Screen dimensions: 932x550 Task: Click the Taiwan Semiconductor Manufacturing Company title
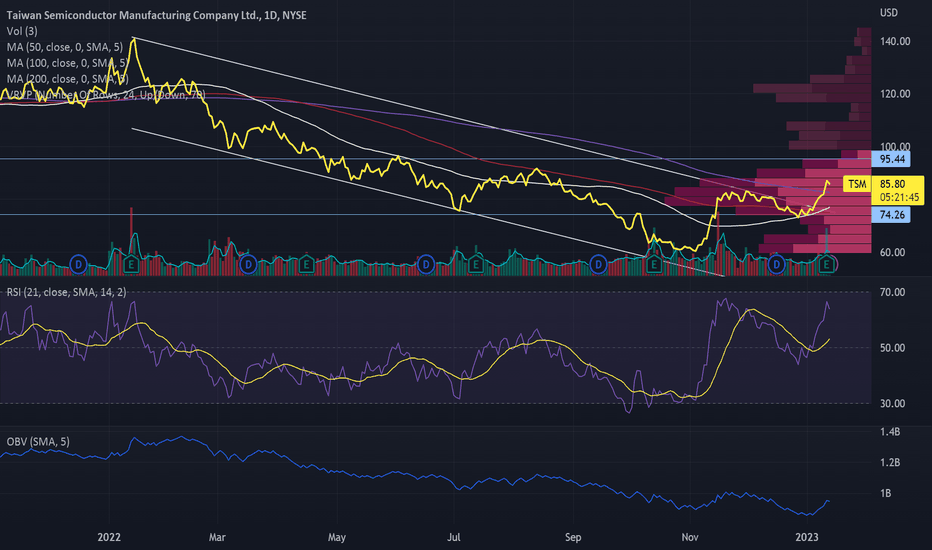coord(156,15)
